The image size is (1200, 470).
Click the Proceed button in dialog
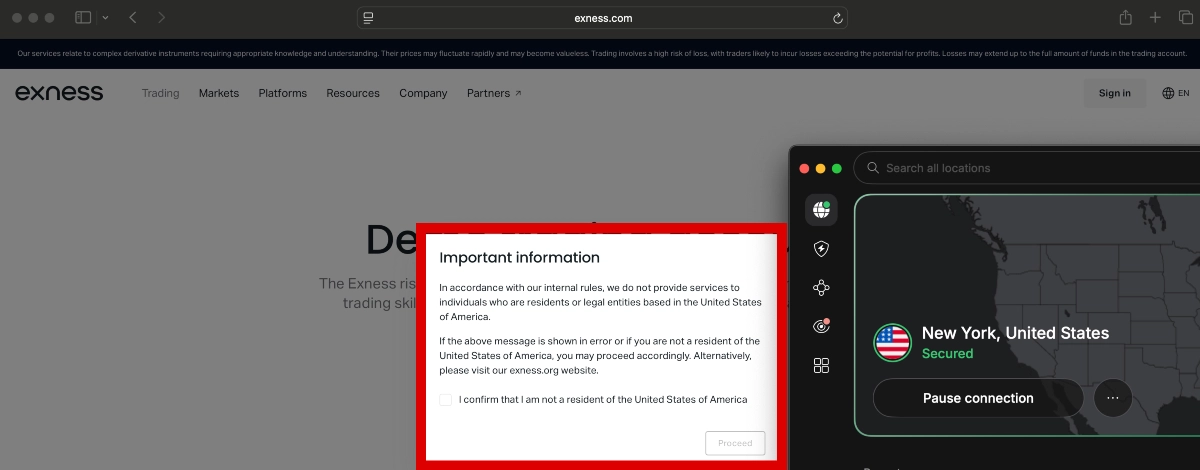[x=735, y=443]
